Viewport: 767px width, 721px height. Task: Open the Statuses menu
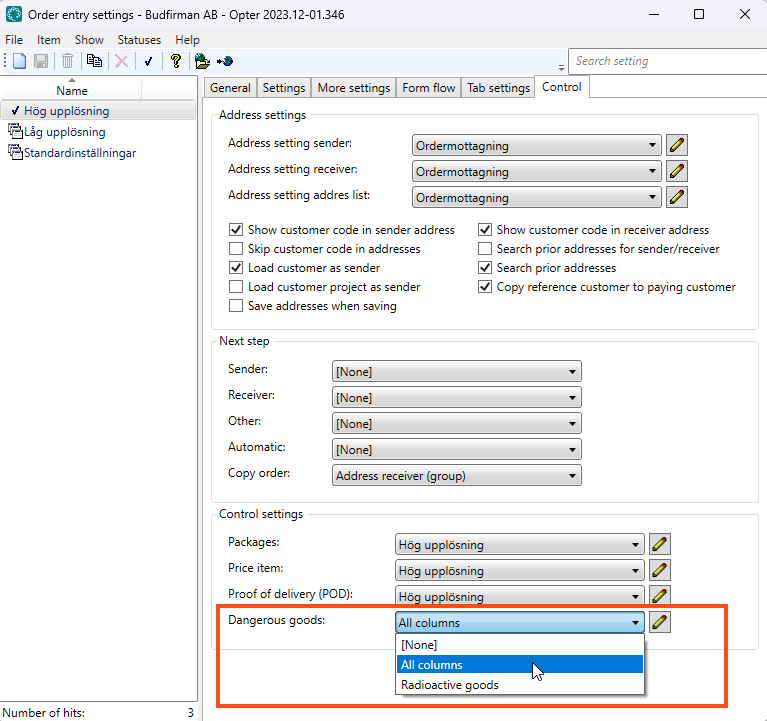click(139, 40)
